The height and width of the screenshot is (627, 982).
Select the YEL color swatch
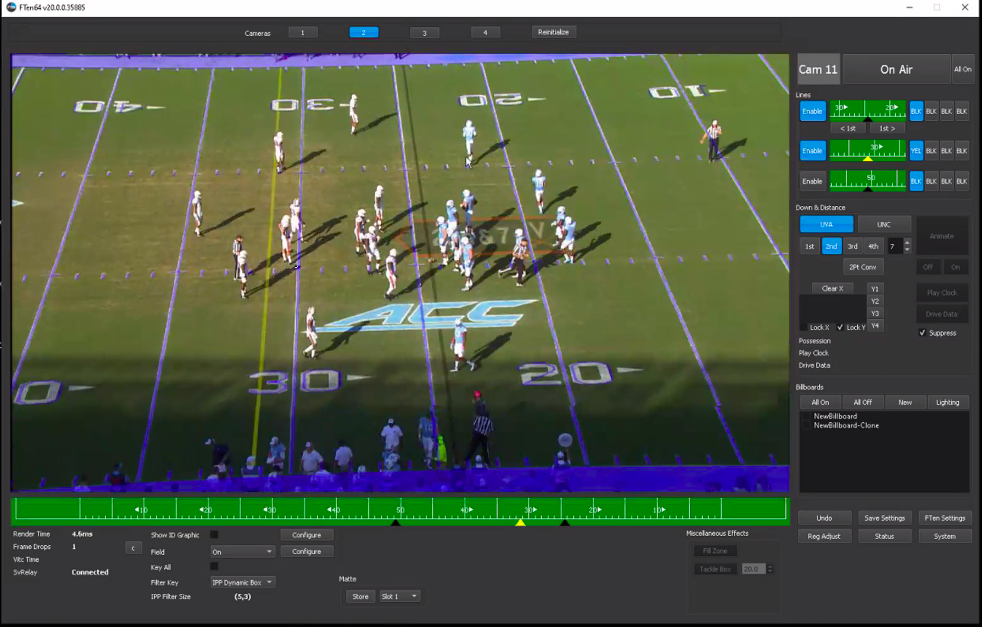pyautogui.click(x=916, y=151)
